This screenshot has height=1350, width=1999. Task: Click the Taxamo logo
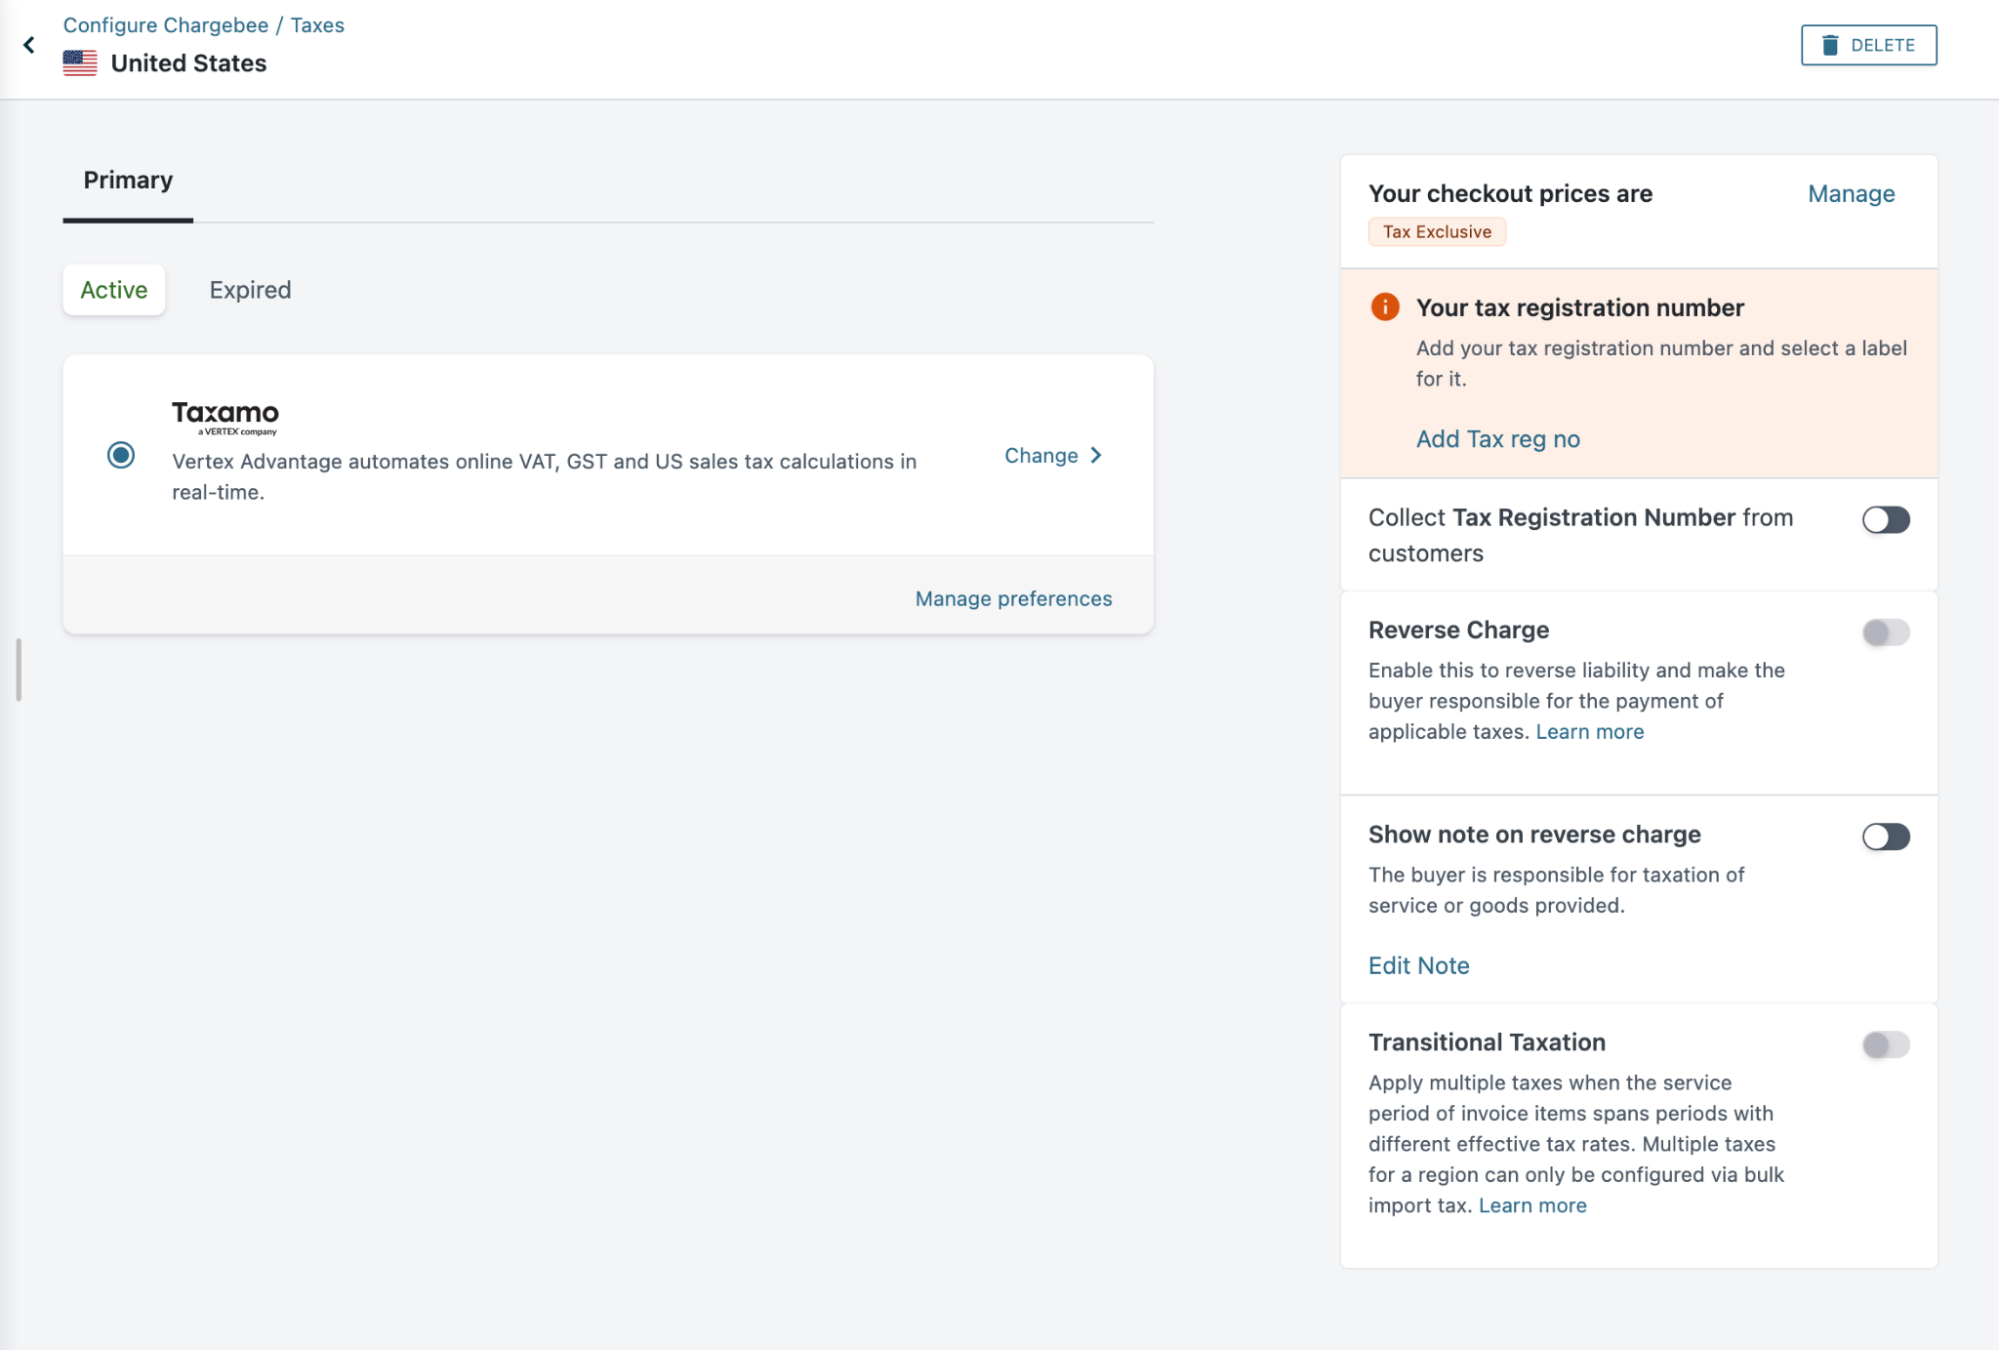[225, 417]
